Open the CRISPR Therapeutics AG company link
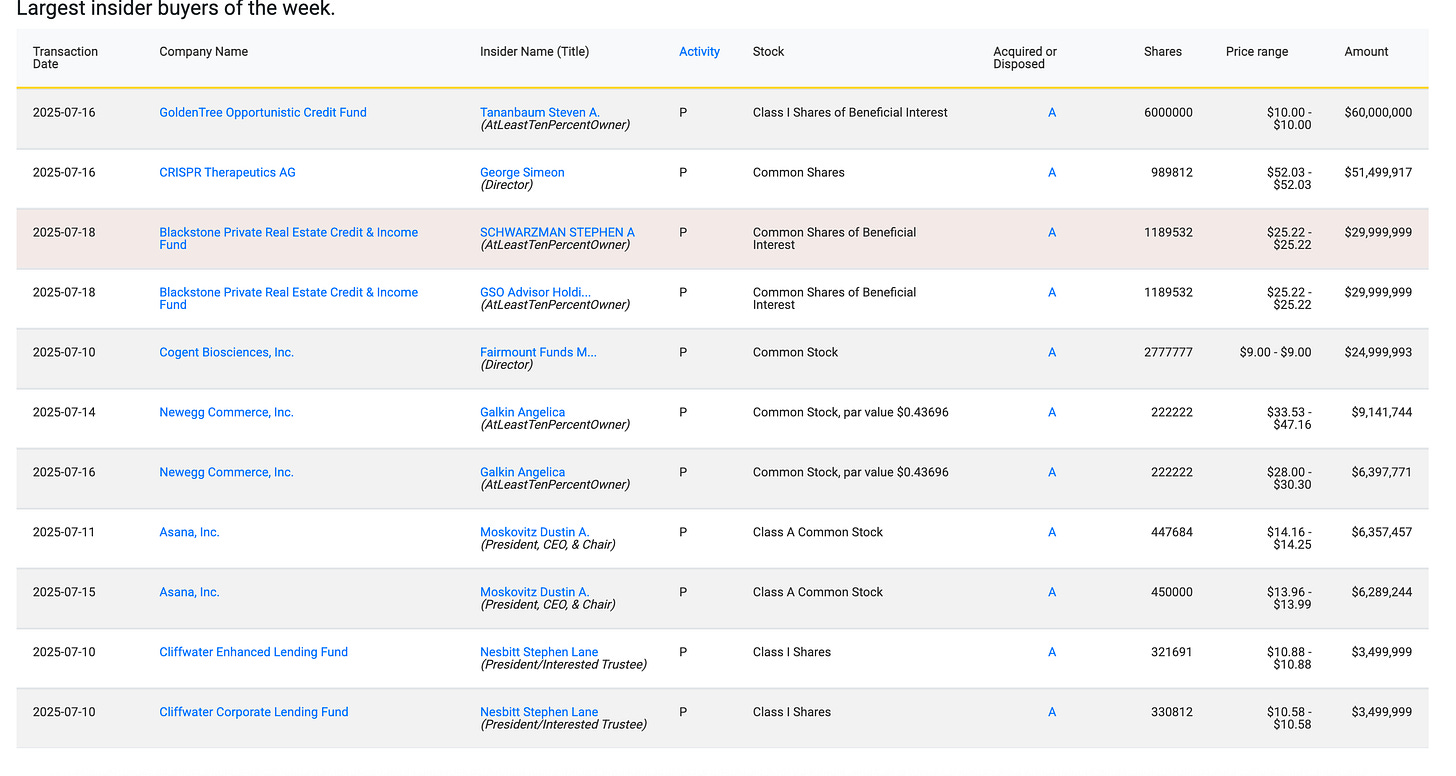The height and width of the screenshot is (776, 1456). coord(227,173)
